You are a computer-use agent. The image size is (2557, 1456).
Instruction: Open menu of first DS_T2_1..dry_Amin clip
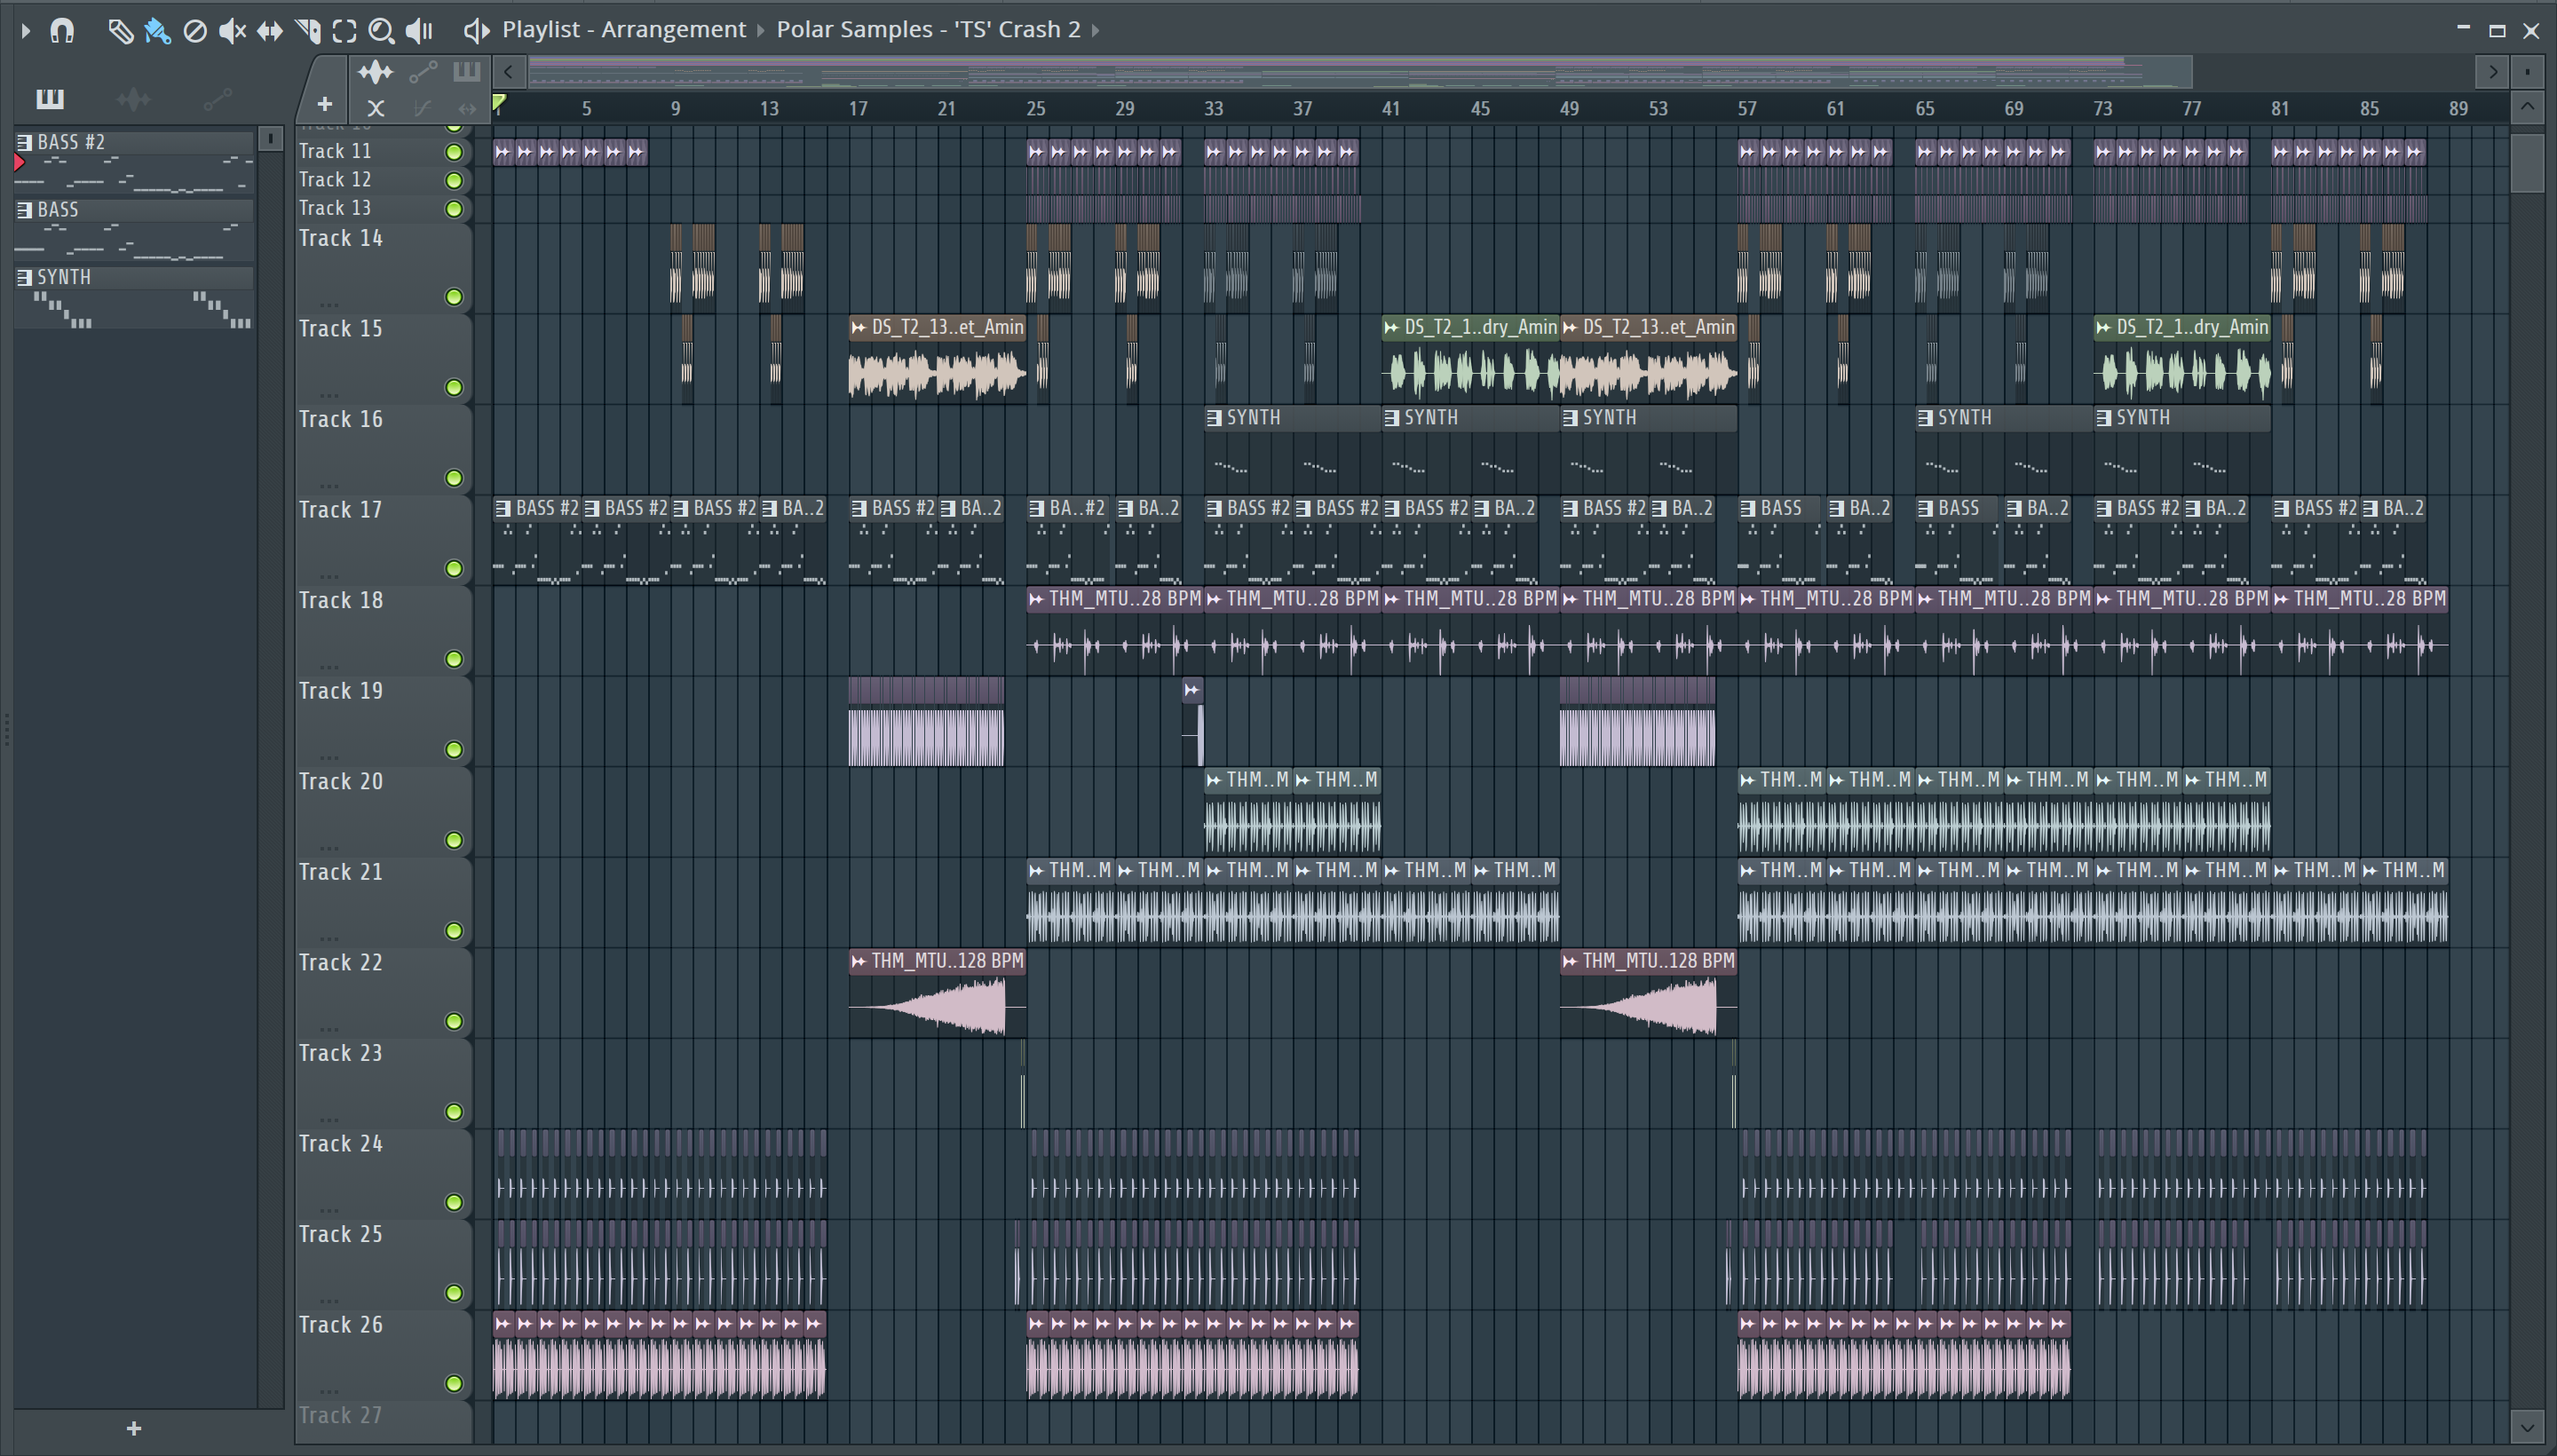click(x=1391, y=327)
